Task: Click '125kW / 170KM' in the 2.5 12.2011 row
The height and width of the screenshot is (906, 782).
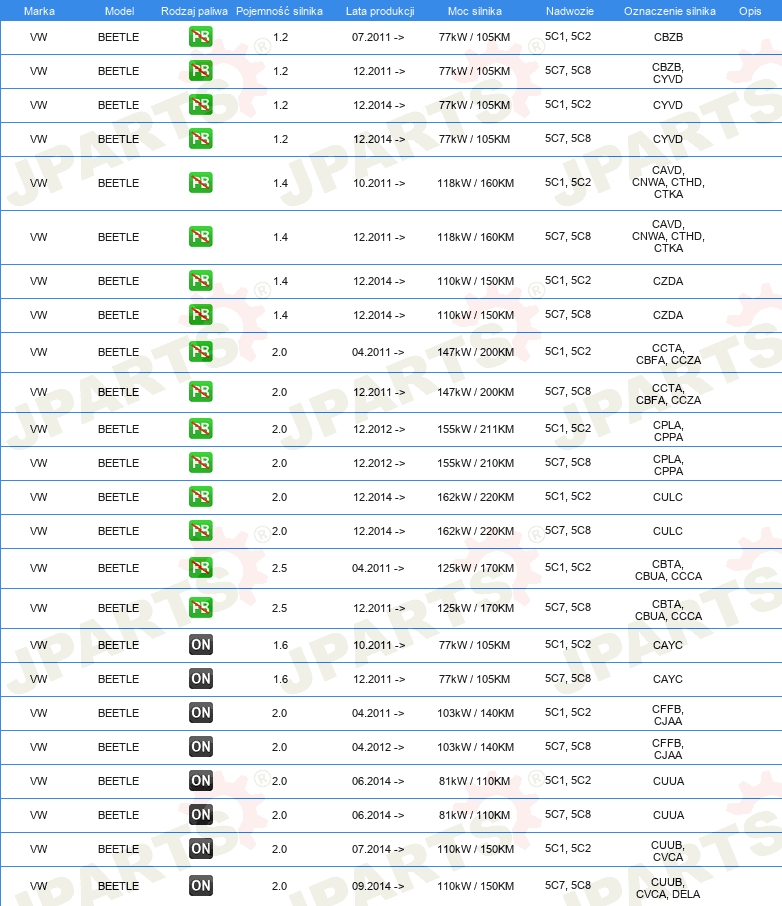Action: point(475,608)
